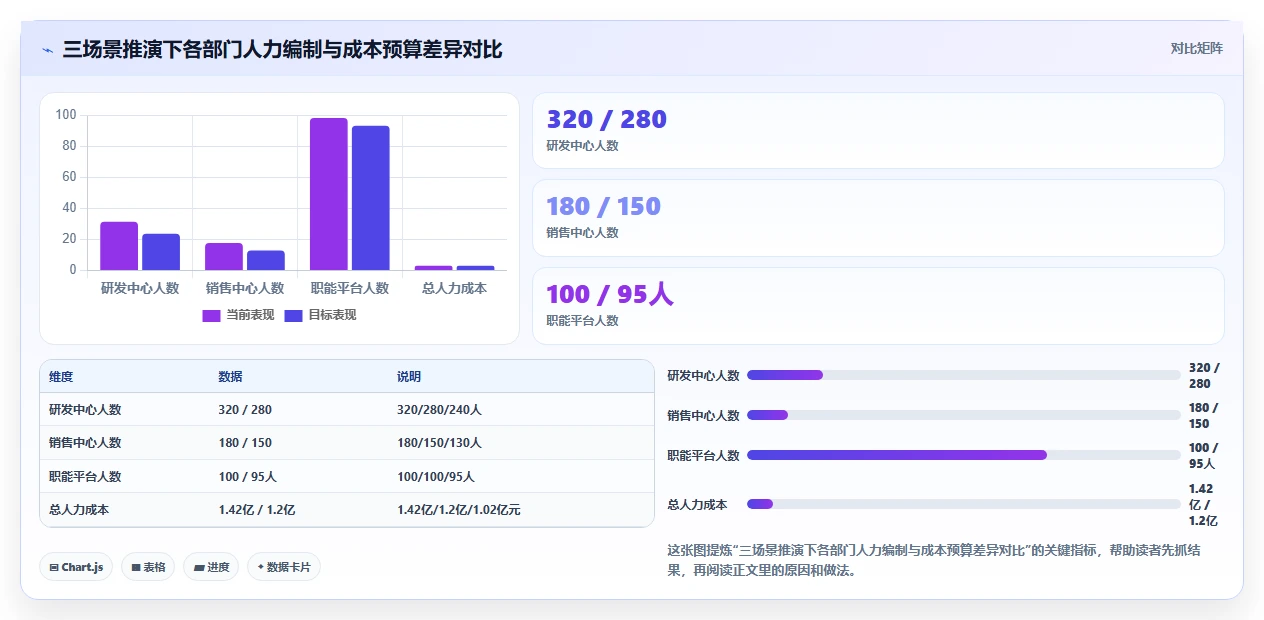The width and height of the screenshot is (1264, 620).
Task: Click the blue 目标表现 bar for 职能平台人数
Action: click(x=371, y=198)
